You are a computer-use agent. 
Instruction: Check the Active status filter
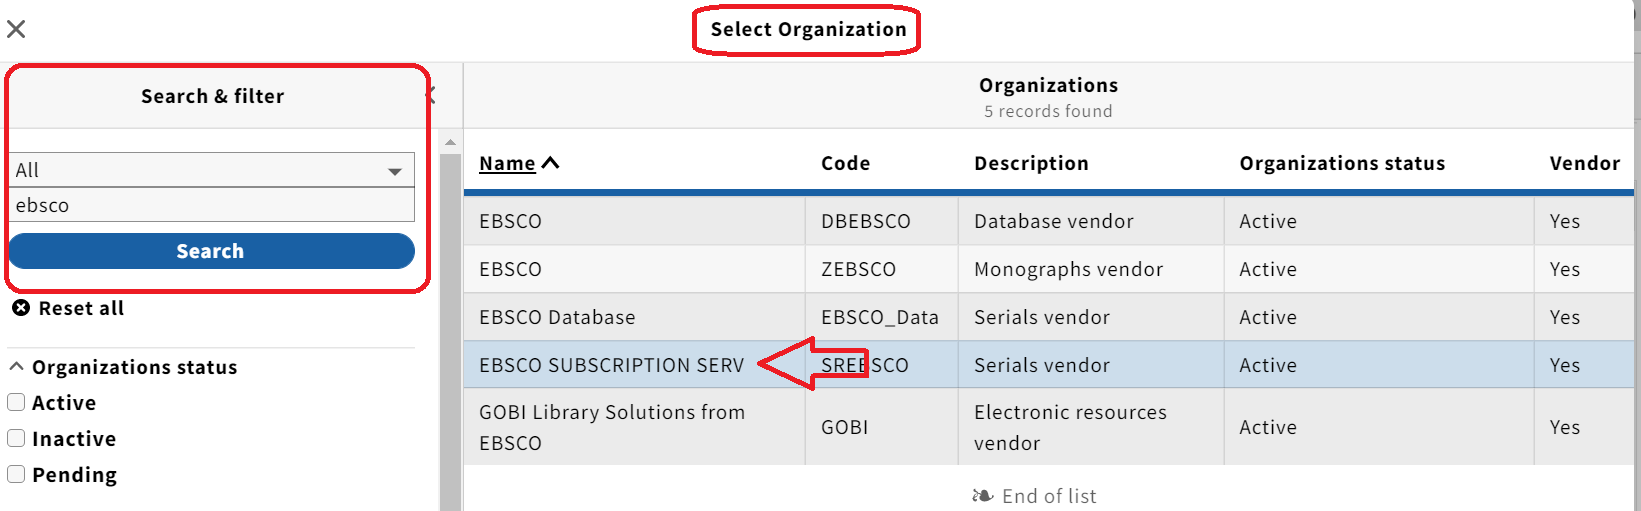16,402
